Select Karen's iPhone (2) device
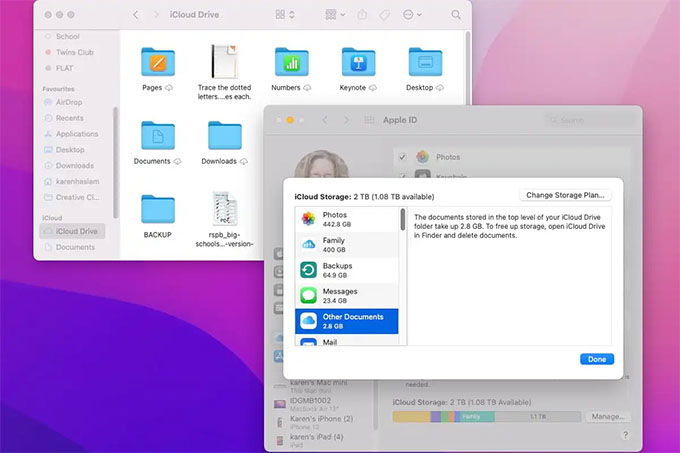Screen dimensions: 680x453 pos(320,422)
